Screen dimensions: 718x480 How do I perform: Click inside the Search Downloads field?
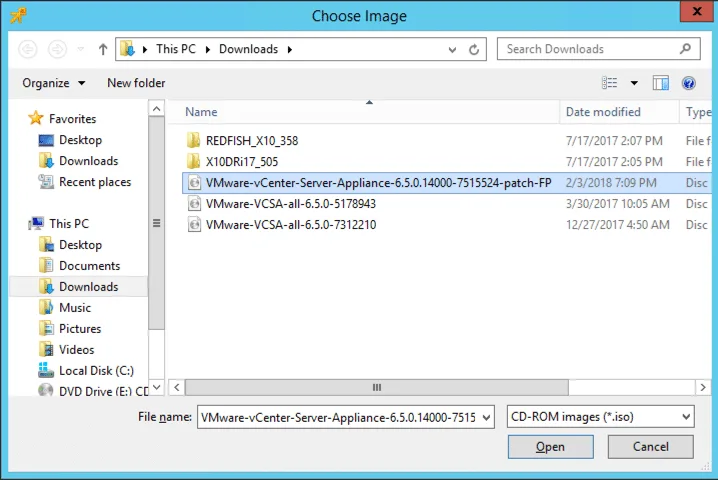[585, 49]
